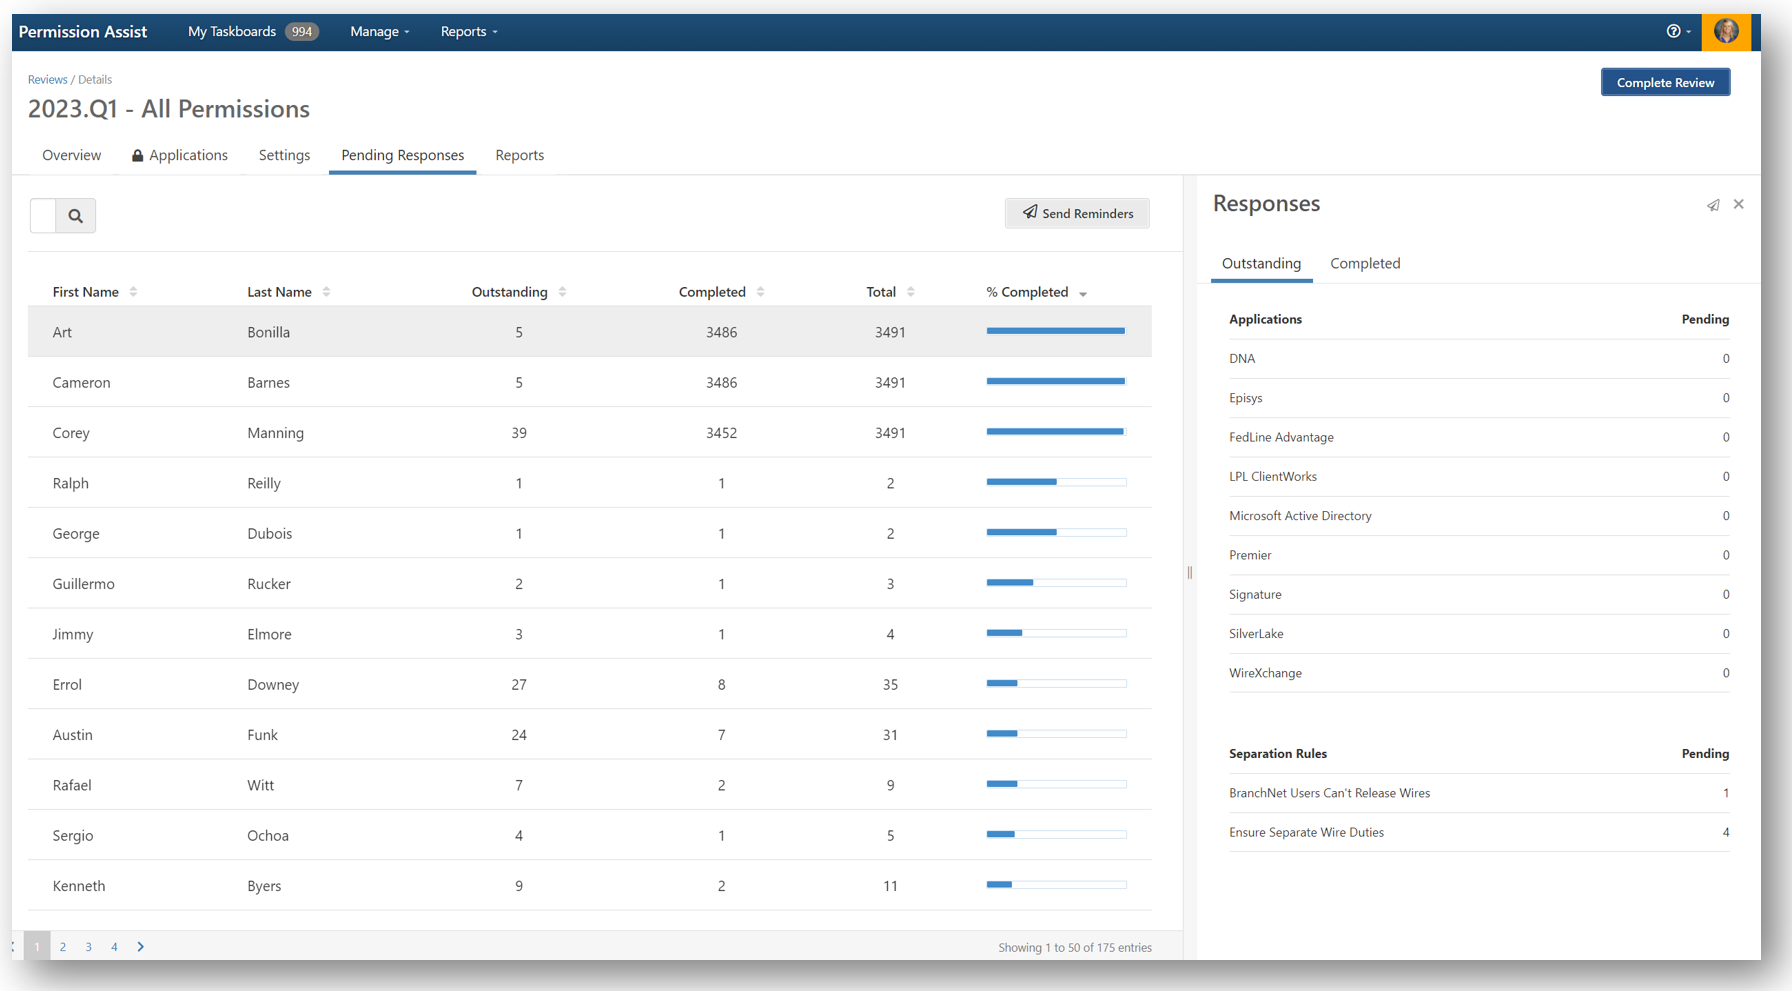This screenshot has height=991, width=1792.
Task: Click the paper plane icon in Responses panel
Action: point(1713,205)
